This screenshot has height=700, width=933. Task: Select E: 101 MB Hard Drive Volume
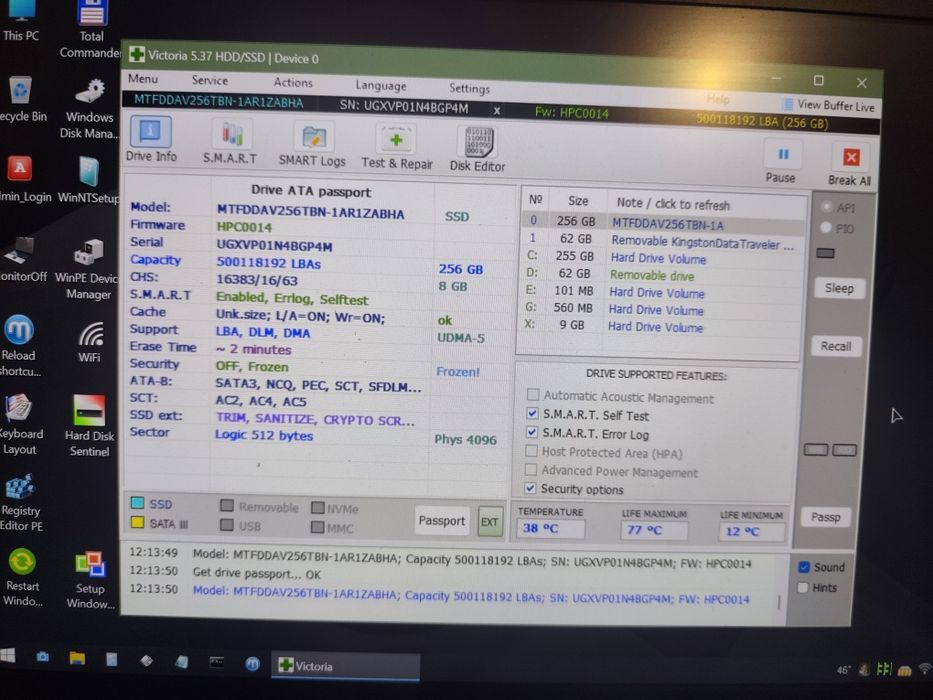[658, 292]
